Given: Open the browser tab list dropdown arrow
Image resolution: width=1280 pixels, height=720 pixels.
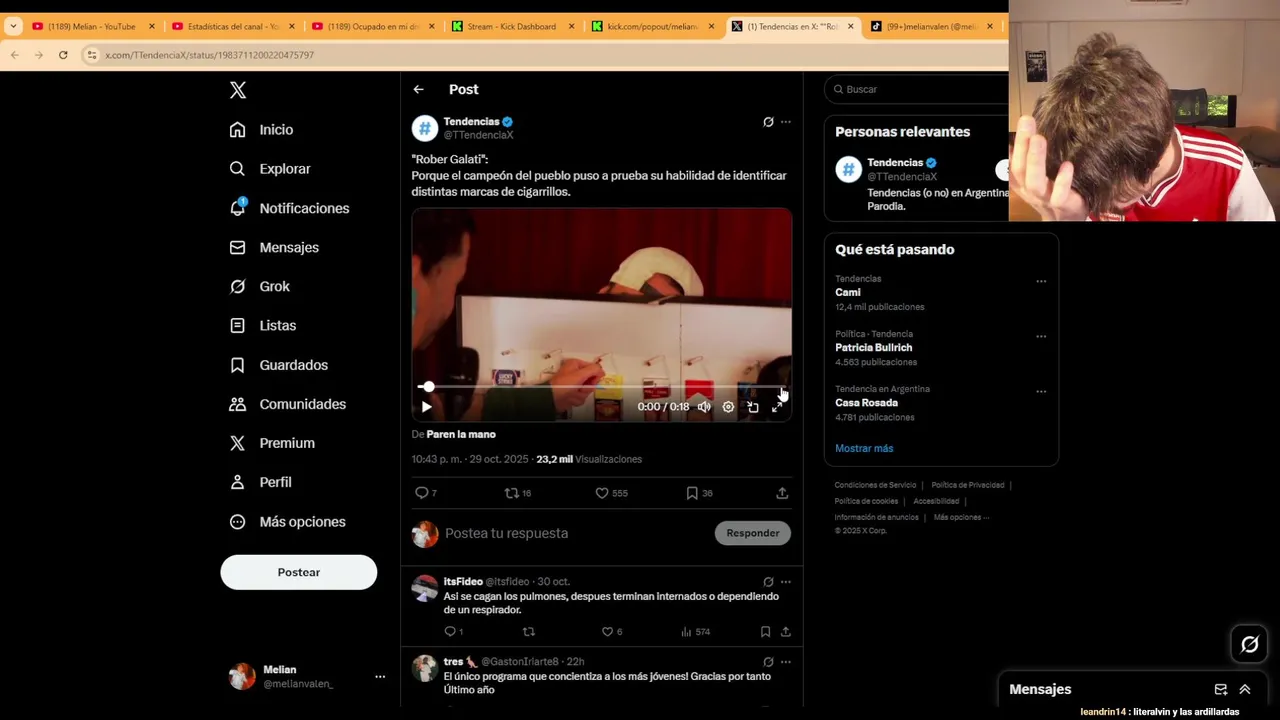Looking at the screenshot, I should pyautogui.click(x=13, y=26).
